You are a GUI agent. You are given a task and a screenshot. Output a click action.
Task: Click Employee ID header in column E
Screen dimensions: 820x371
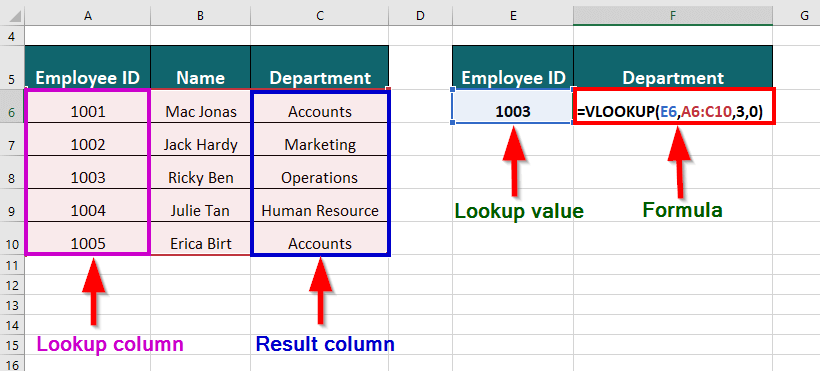pos(513,68)
